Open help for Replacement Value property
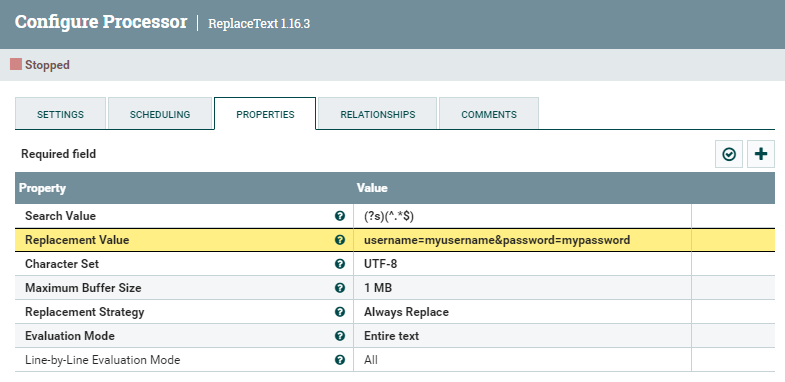Image resolution: width=785 pixels, height=382 pixels. 340,240
